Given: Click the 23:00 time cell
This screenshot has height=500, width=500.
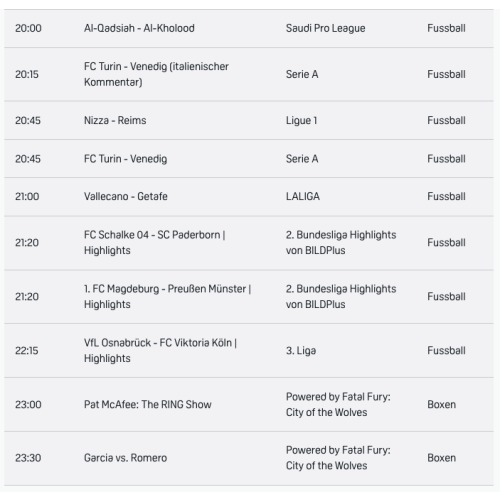Looking at the screenshot, I should pyautogui.click(x=28, y=405).
